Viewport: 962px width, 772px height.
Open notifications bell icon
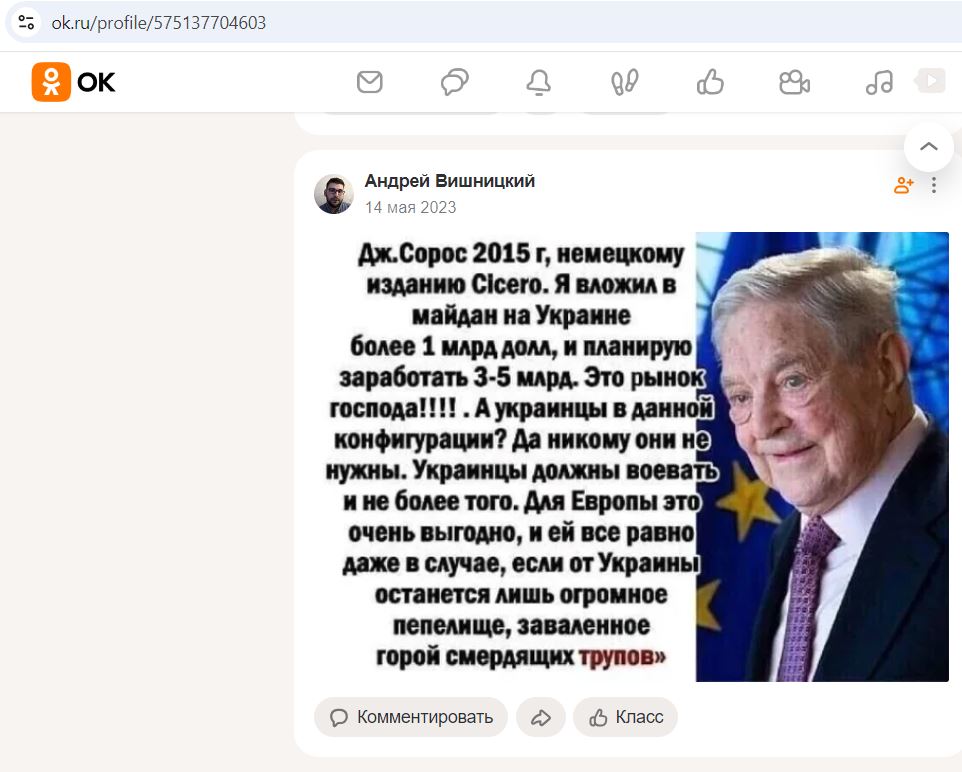pyautogui.click(x=539, y=82)
